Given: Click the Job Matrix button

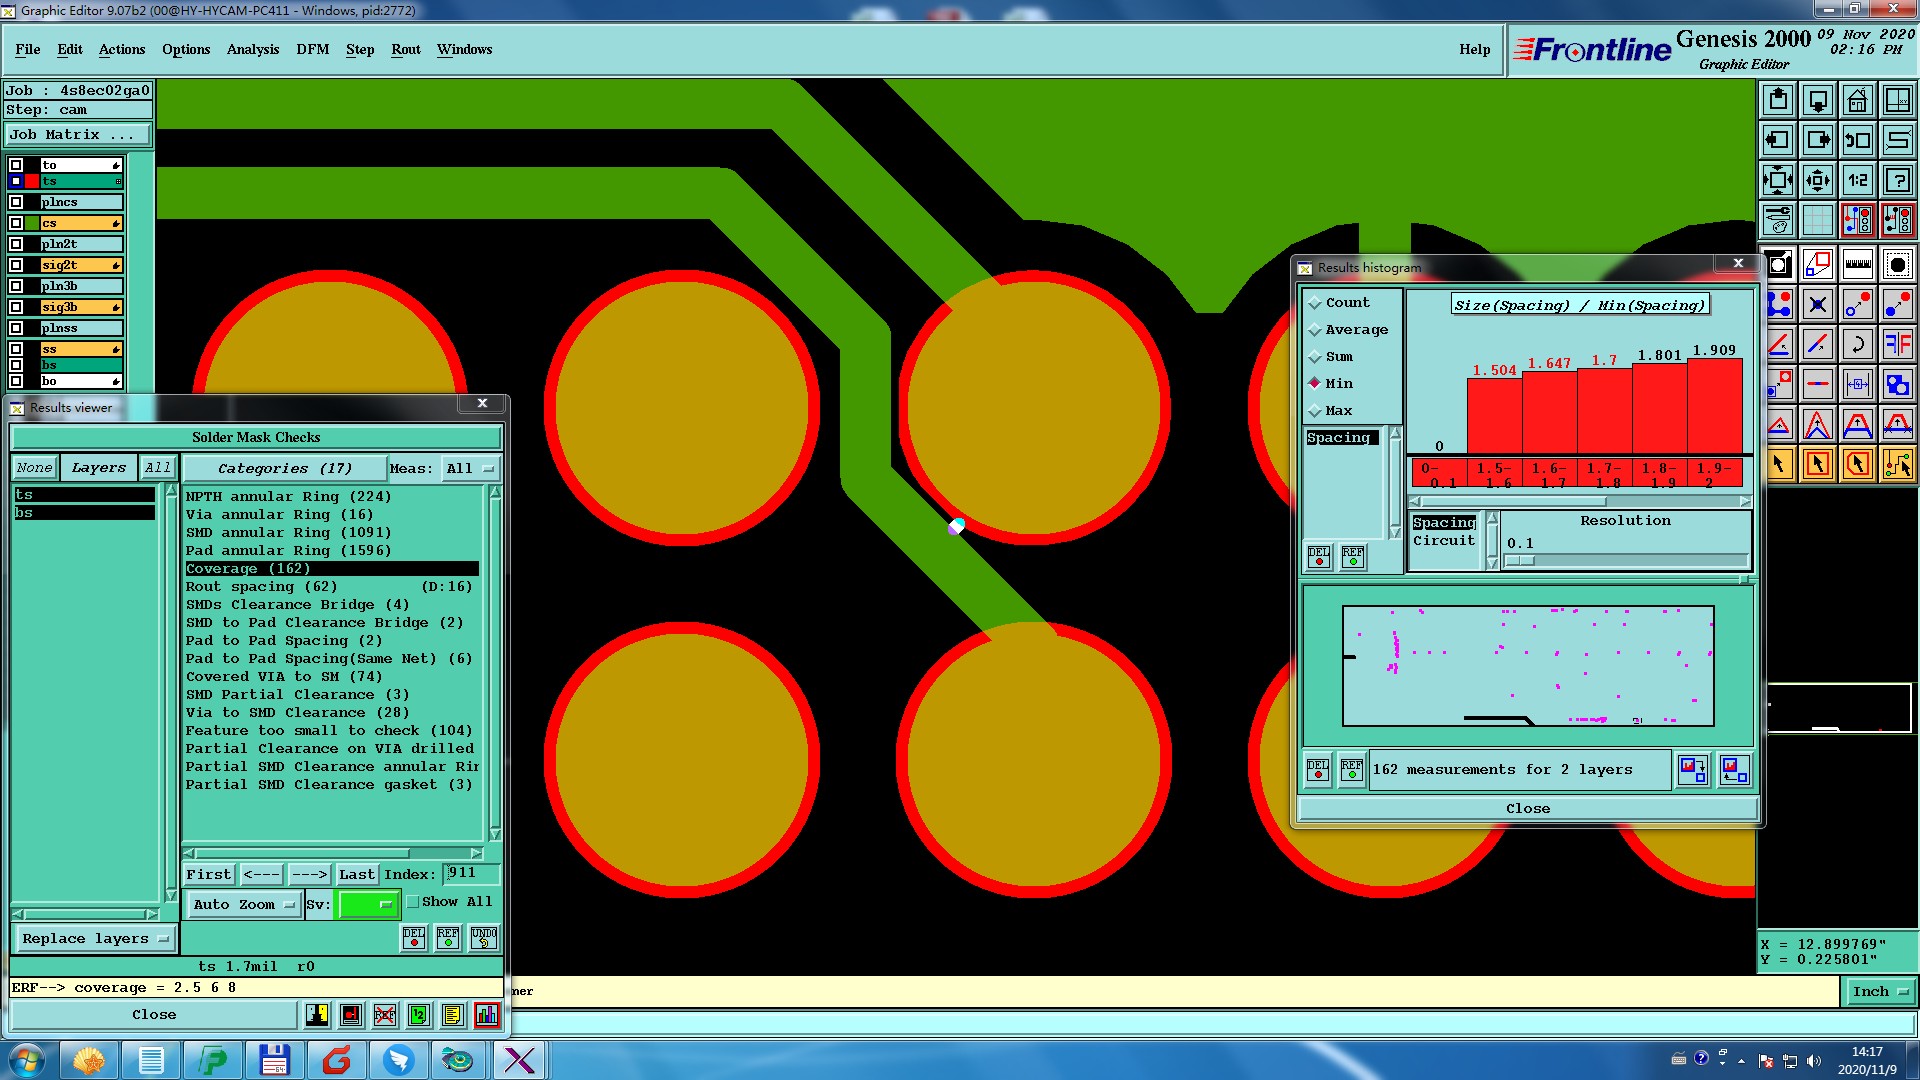Looking at the screenshot, I should click(78, 134).
